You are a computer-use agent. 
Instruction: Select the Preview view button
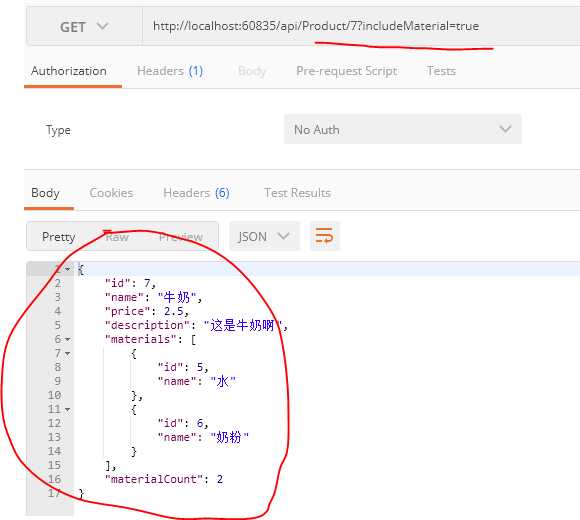[181, 237]
